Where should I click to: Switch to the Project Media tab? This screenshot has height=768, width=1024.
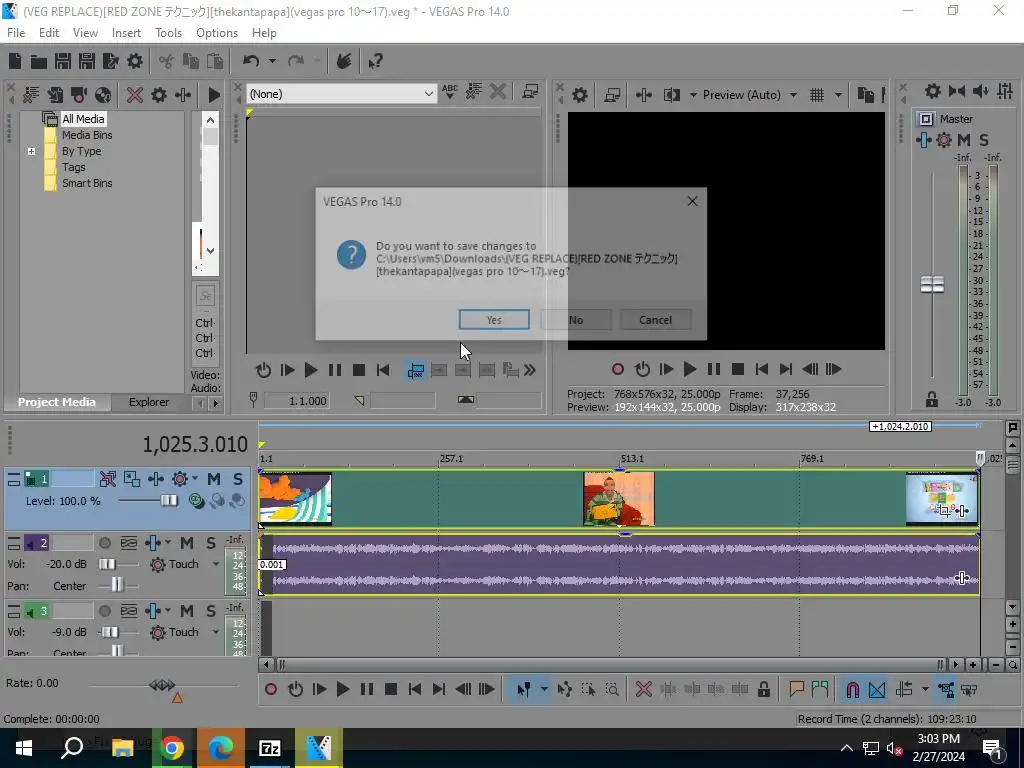pyautogui.click(x=56, y=402)
